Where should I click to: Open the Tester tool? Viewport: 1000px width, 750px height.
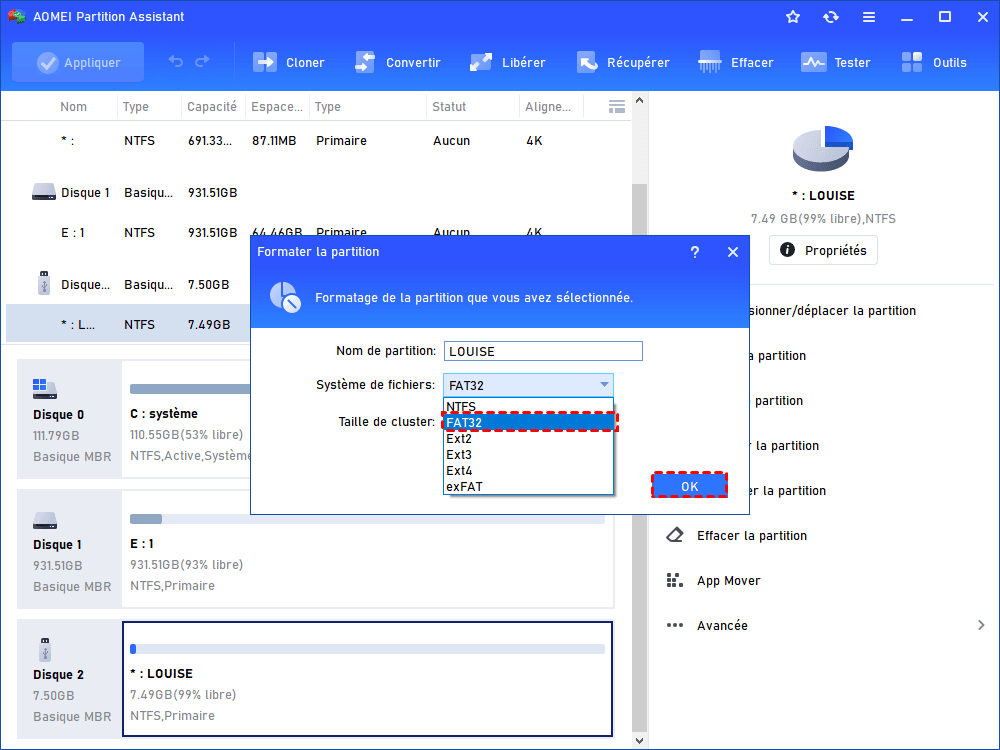pos(835,62)
